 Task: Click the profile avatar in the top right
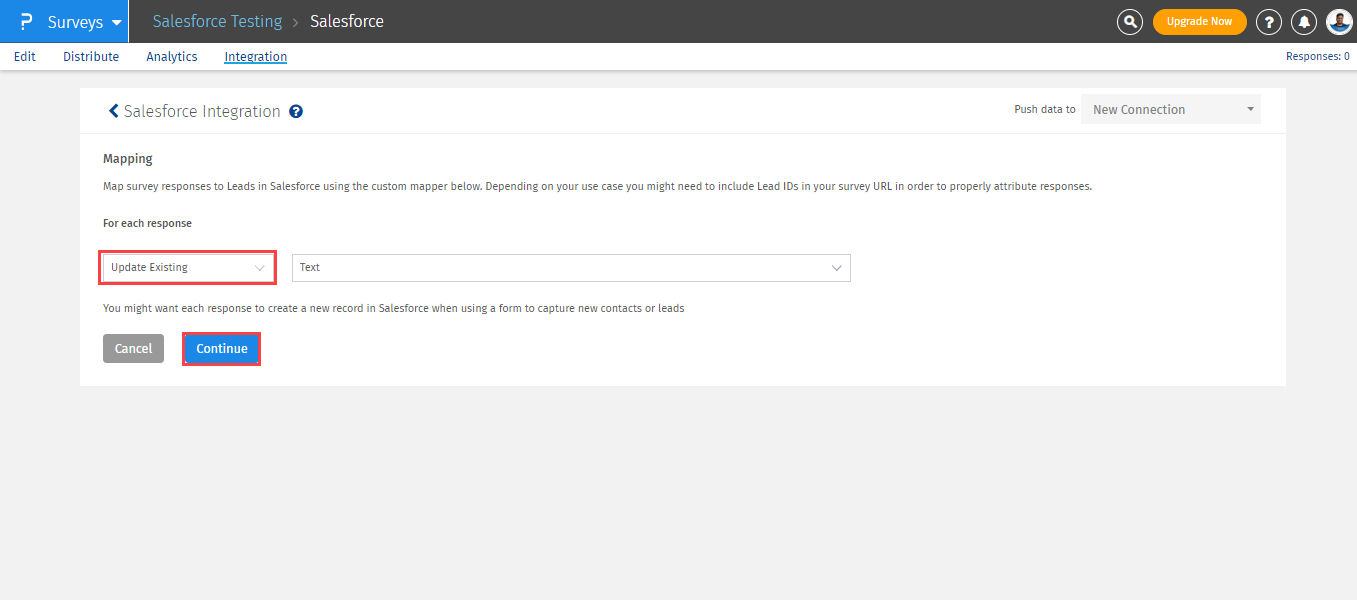pos(1338,21)
